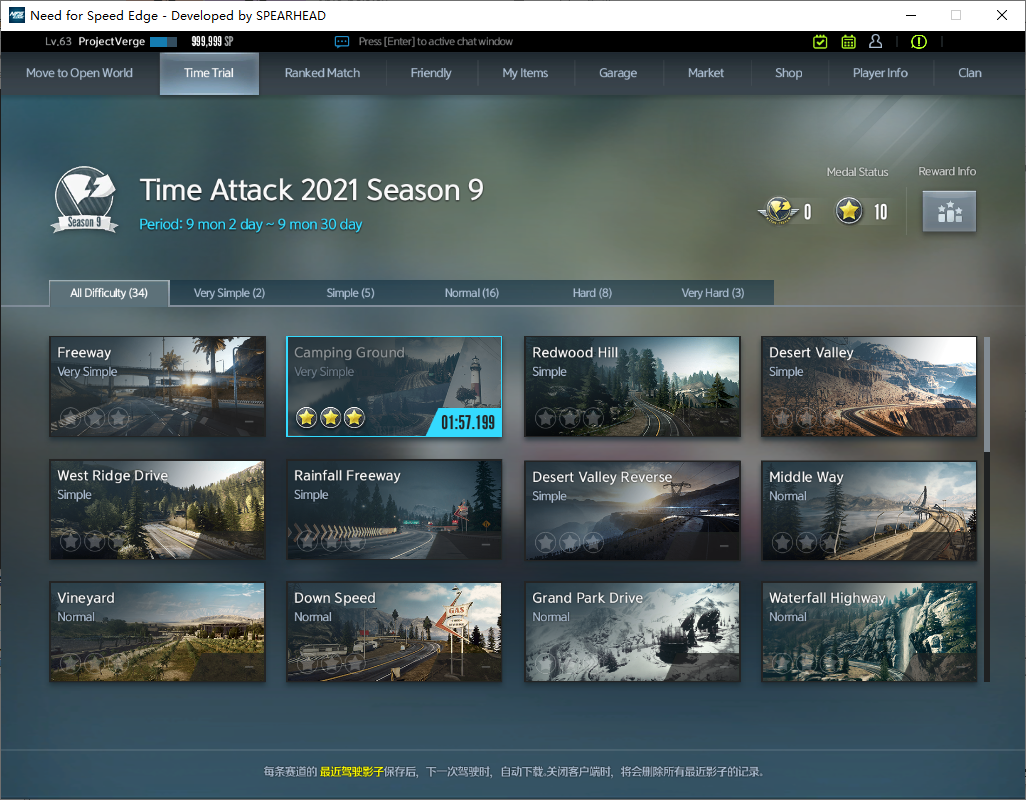Select the All Difficulty (34) tab
The image size is (1026, 800).
[x=109, y=293]
